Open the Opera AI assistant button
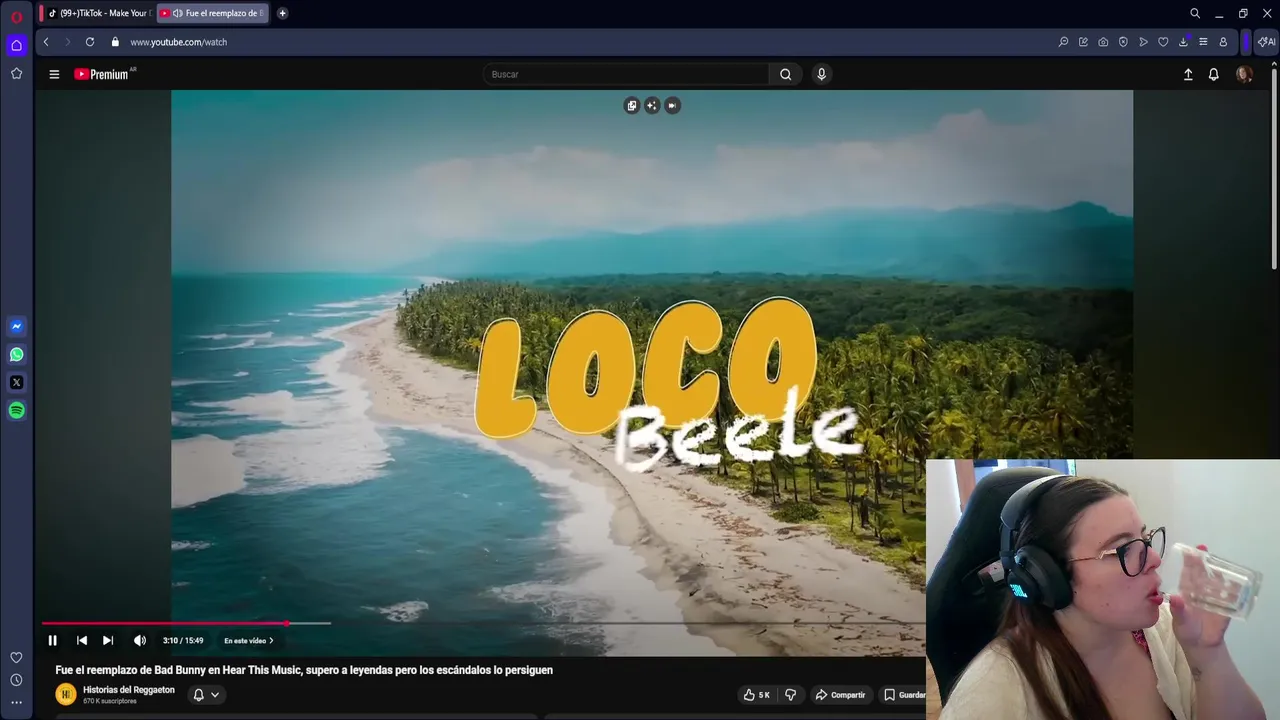The width and height of the screenshot is (1280, 720). [x=1266, y=42]
